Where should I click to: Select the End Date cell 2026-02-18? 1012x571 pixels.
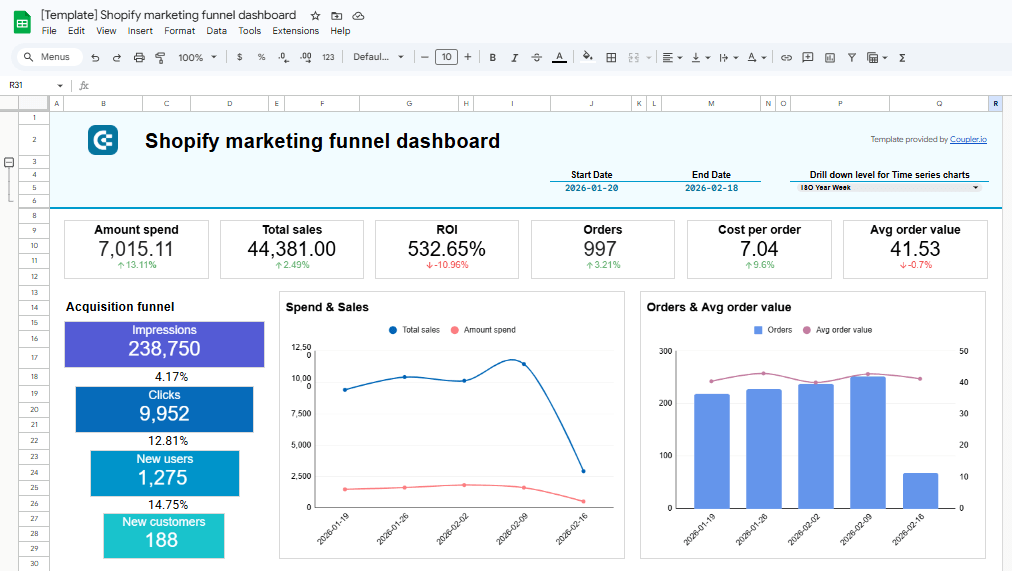tap(711, 188)
